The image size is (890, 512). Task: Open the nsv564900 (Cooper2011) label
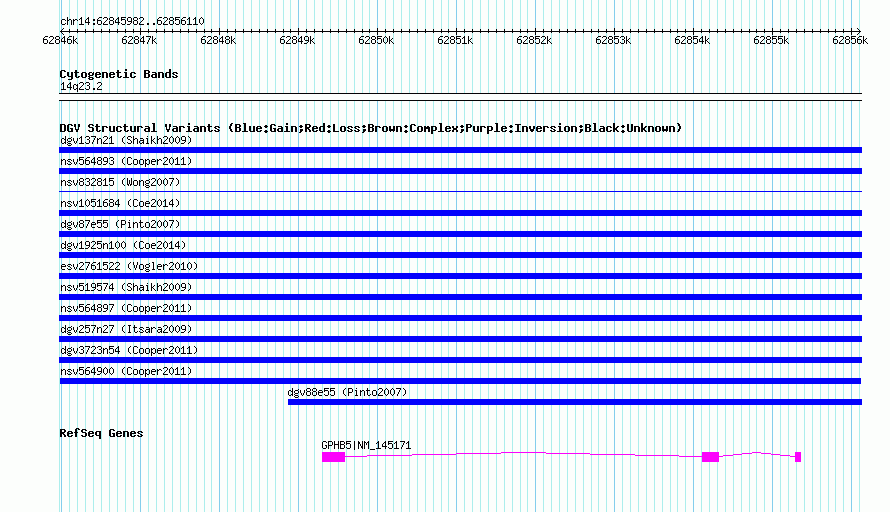click(x=126, y=371)
